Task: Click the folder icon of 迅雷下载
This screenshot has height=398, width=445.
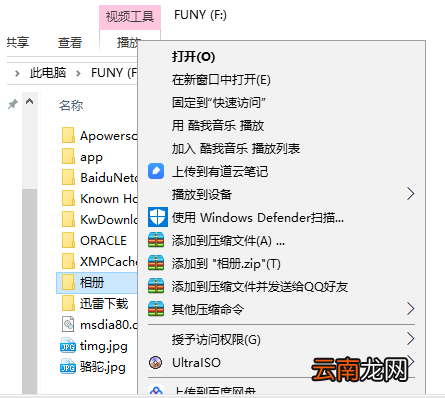Action: (x=68, y=303)
